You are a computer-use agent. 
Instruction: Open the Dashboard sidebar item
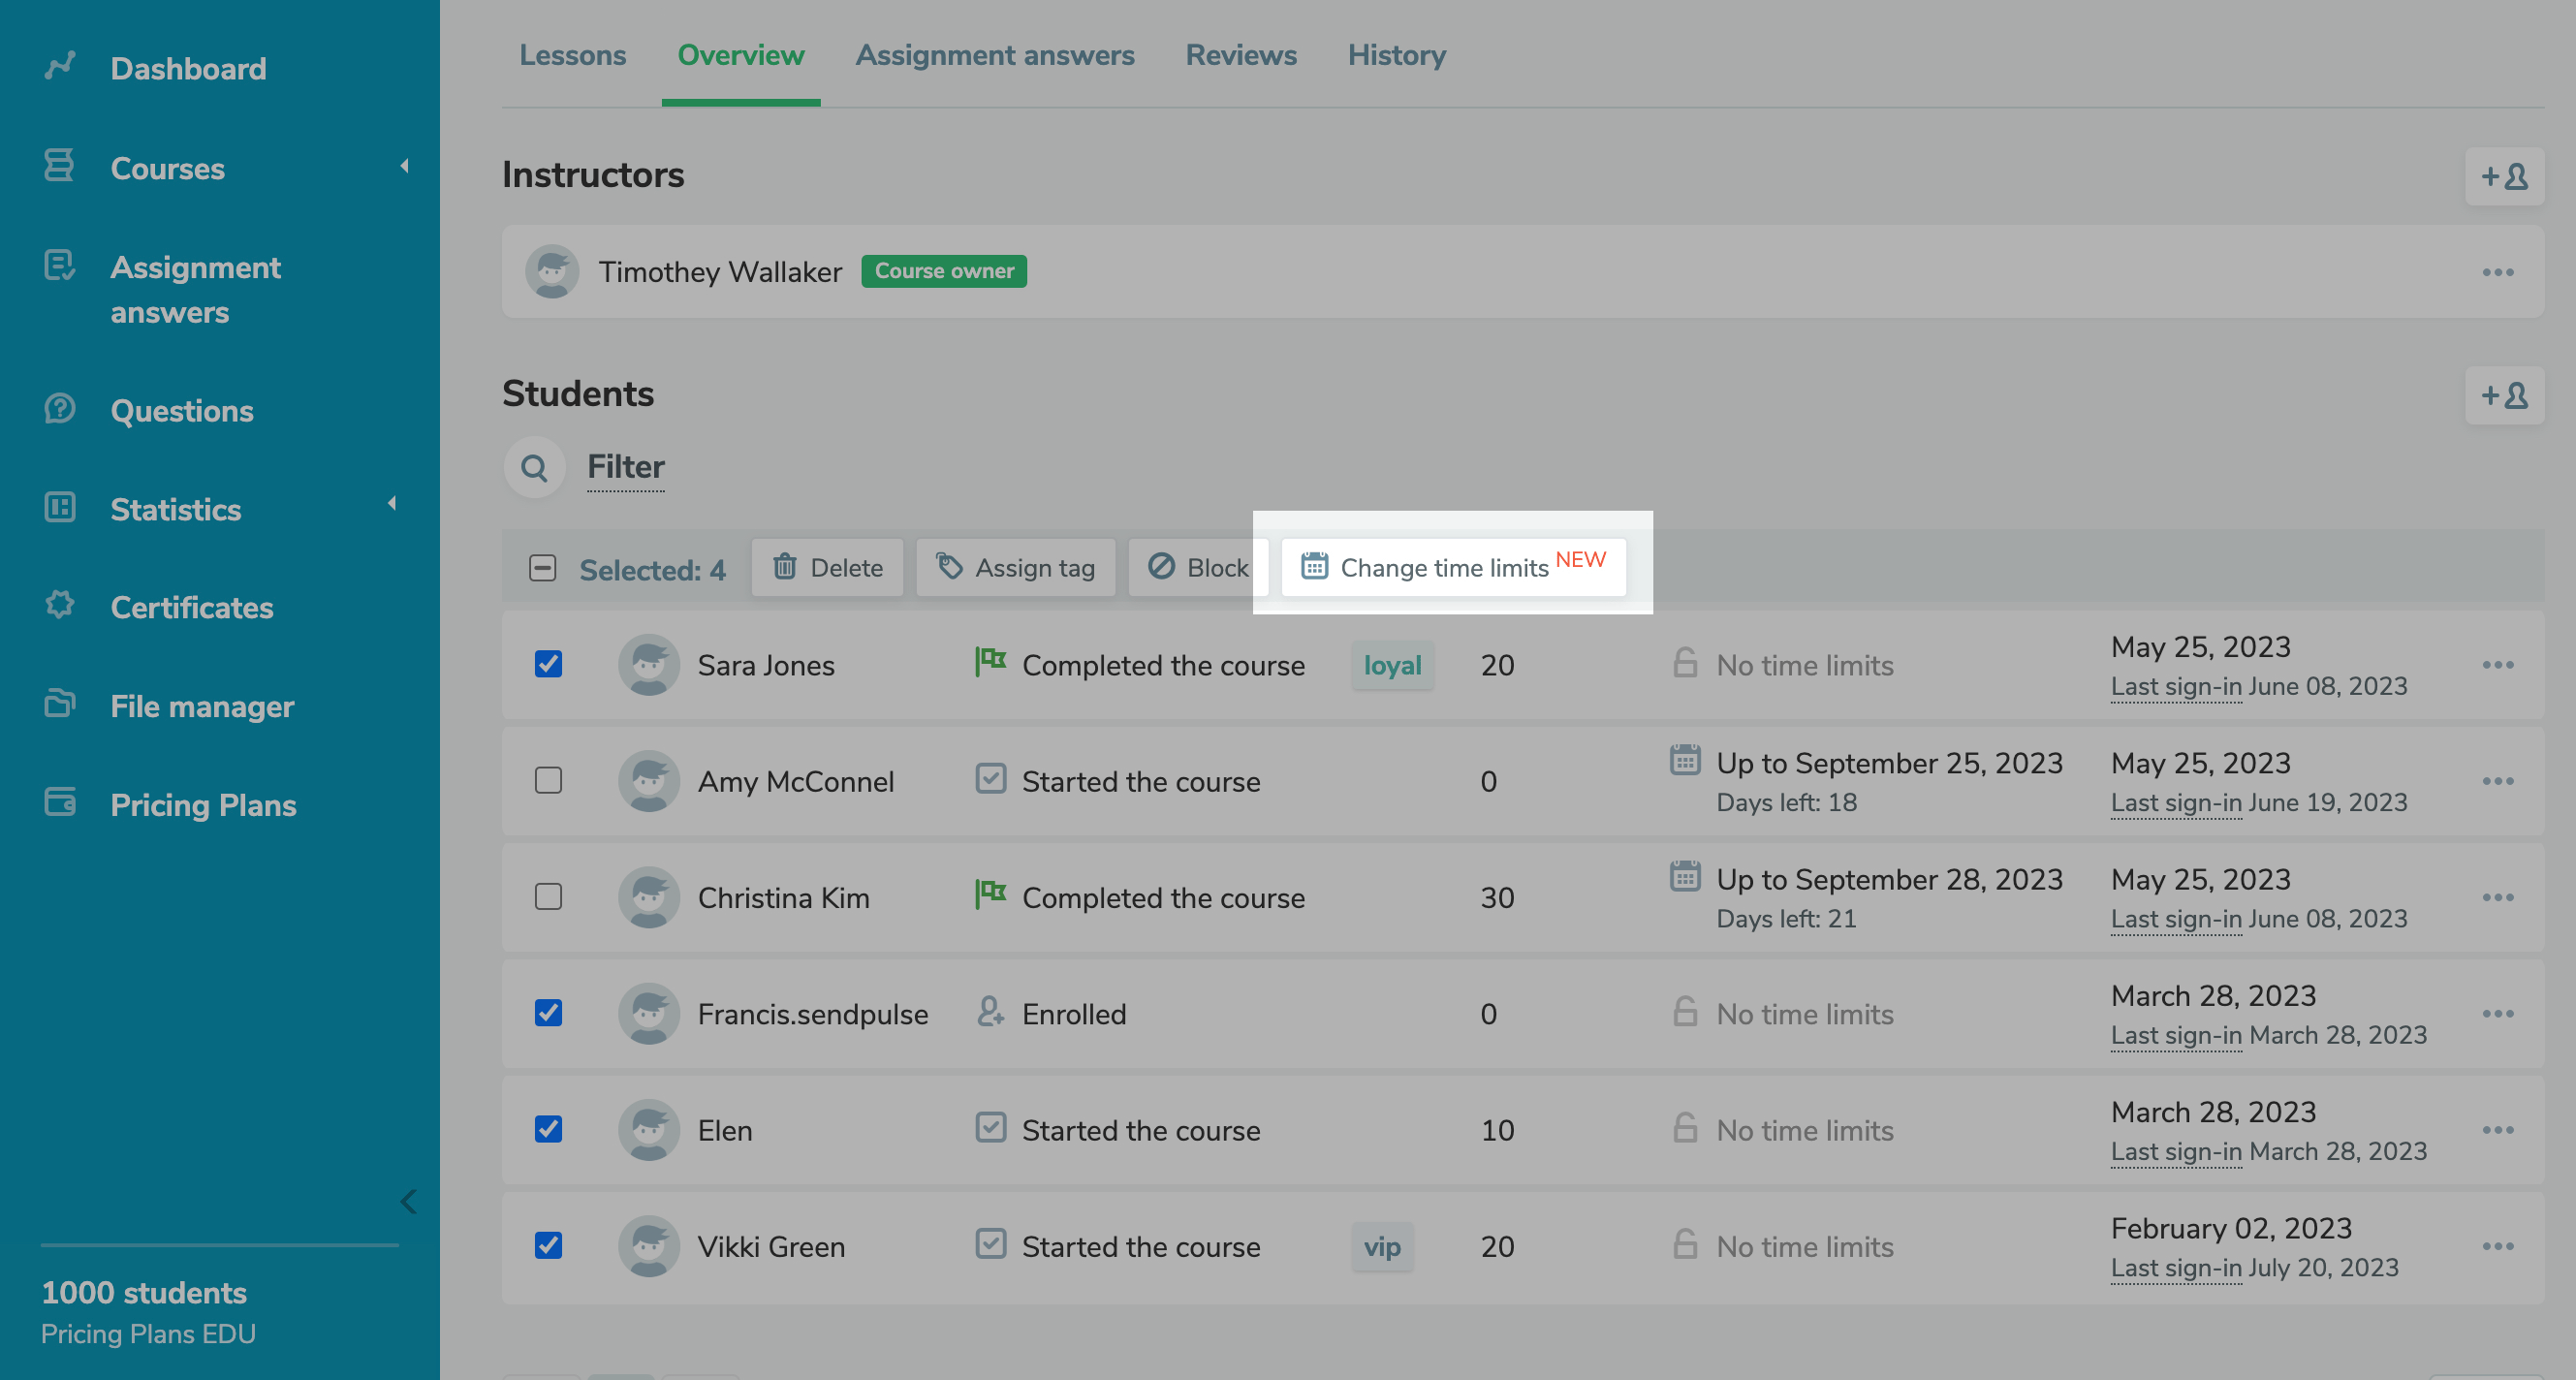[187, 68]
